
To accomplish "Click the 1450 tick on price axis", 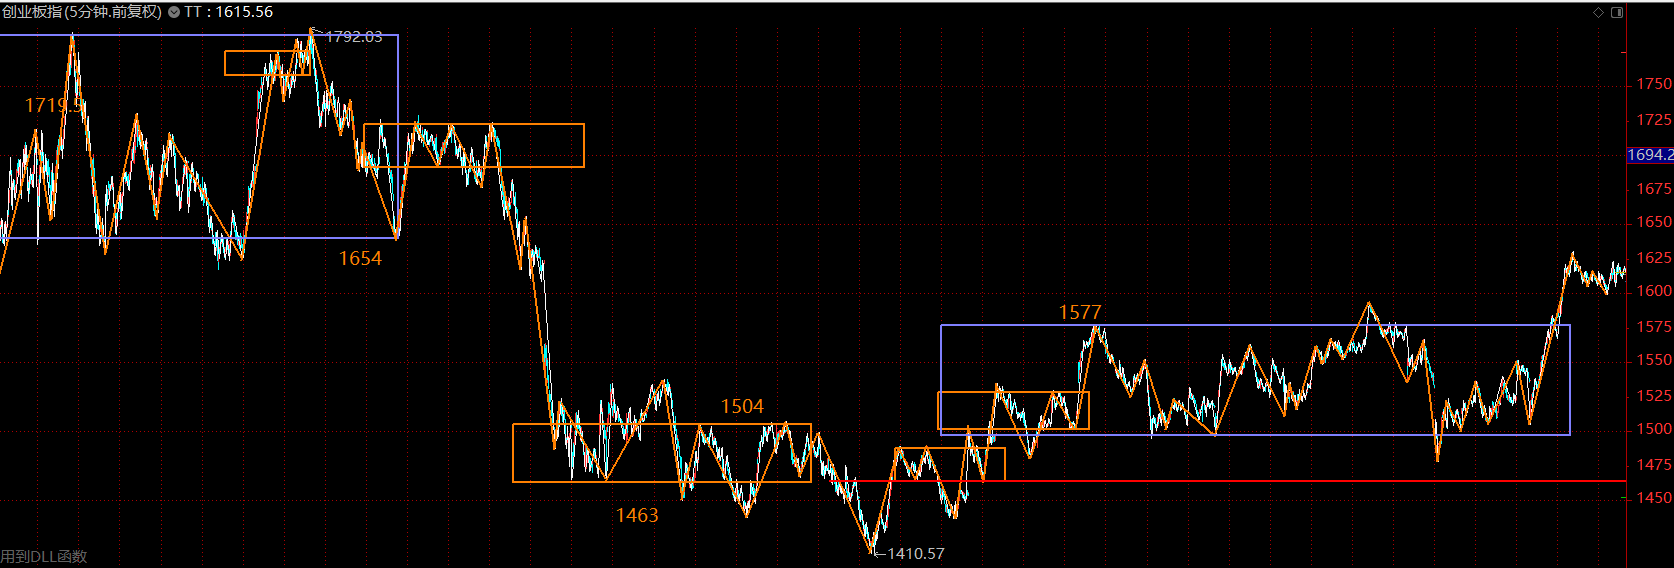I will coord(1653,498).
